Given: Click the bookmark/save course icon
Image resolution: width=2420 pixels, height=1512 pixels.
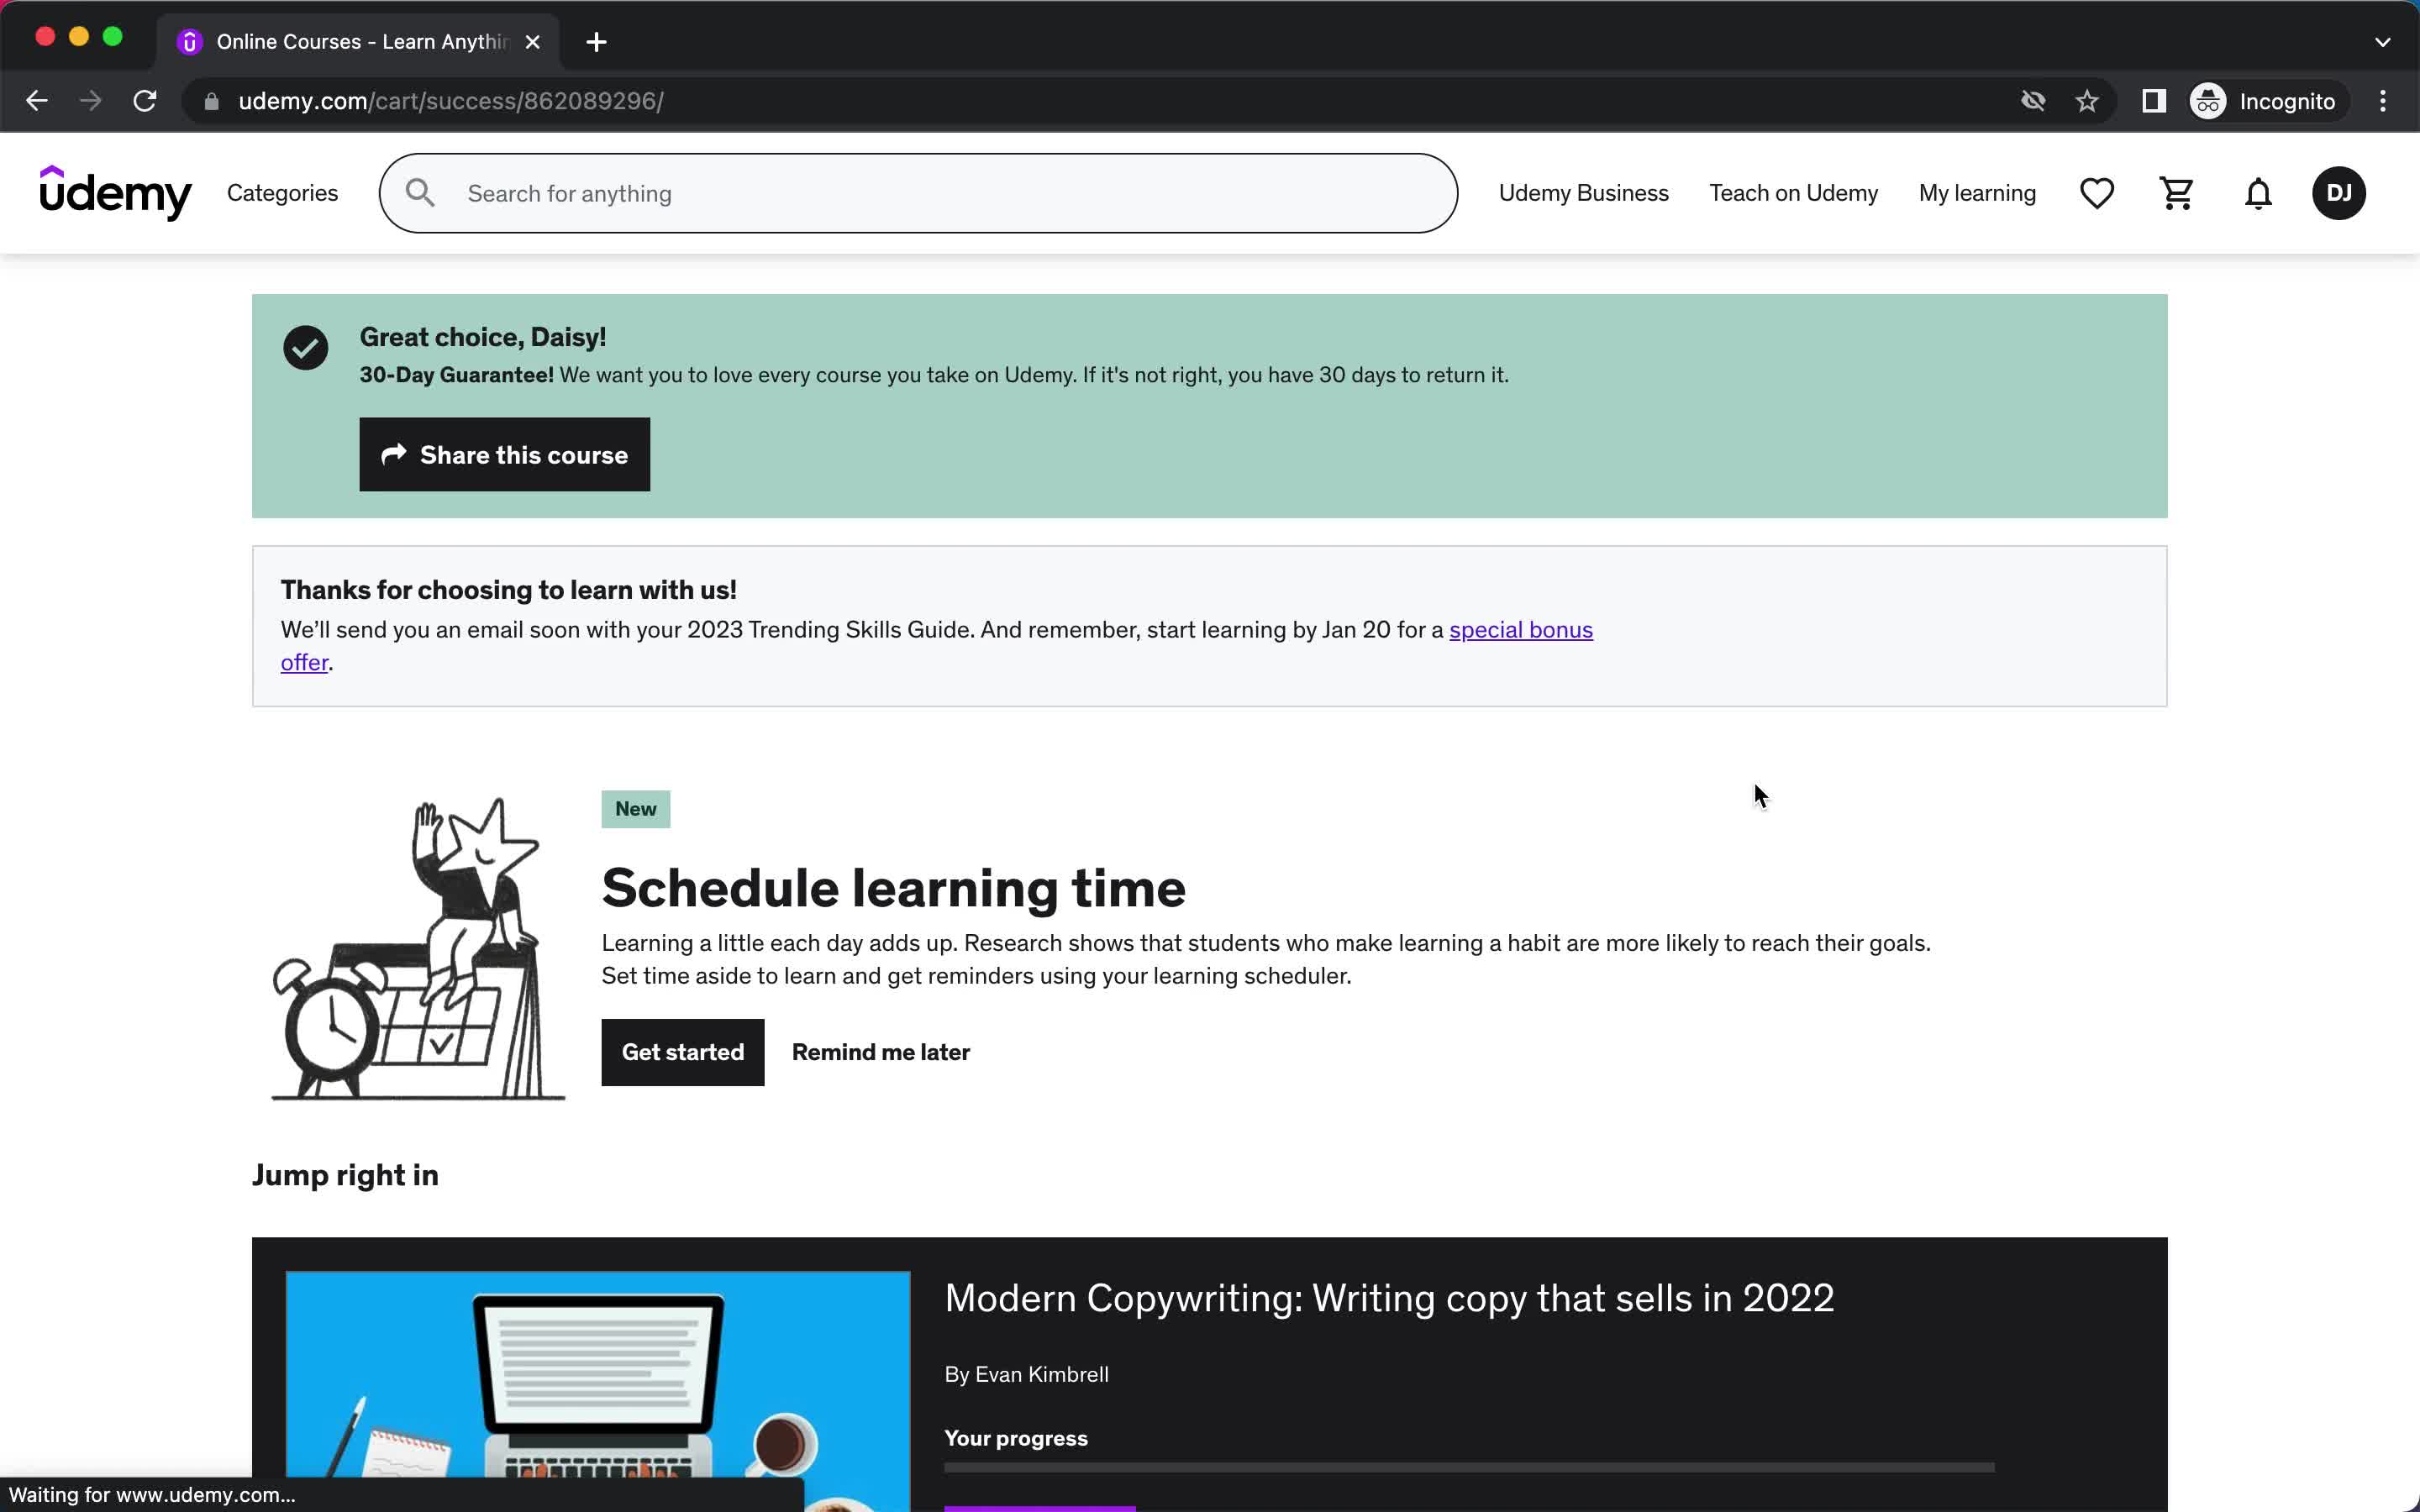Looking at the screenshot, I should click(x=2097, y=193).
